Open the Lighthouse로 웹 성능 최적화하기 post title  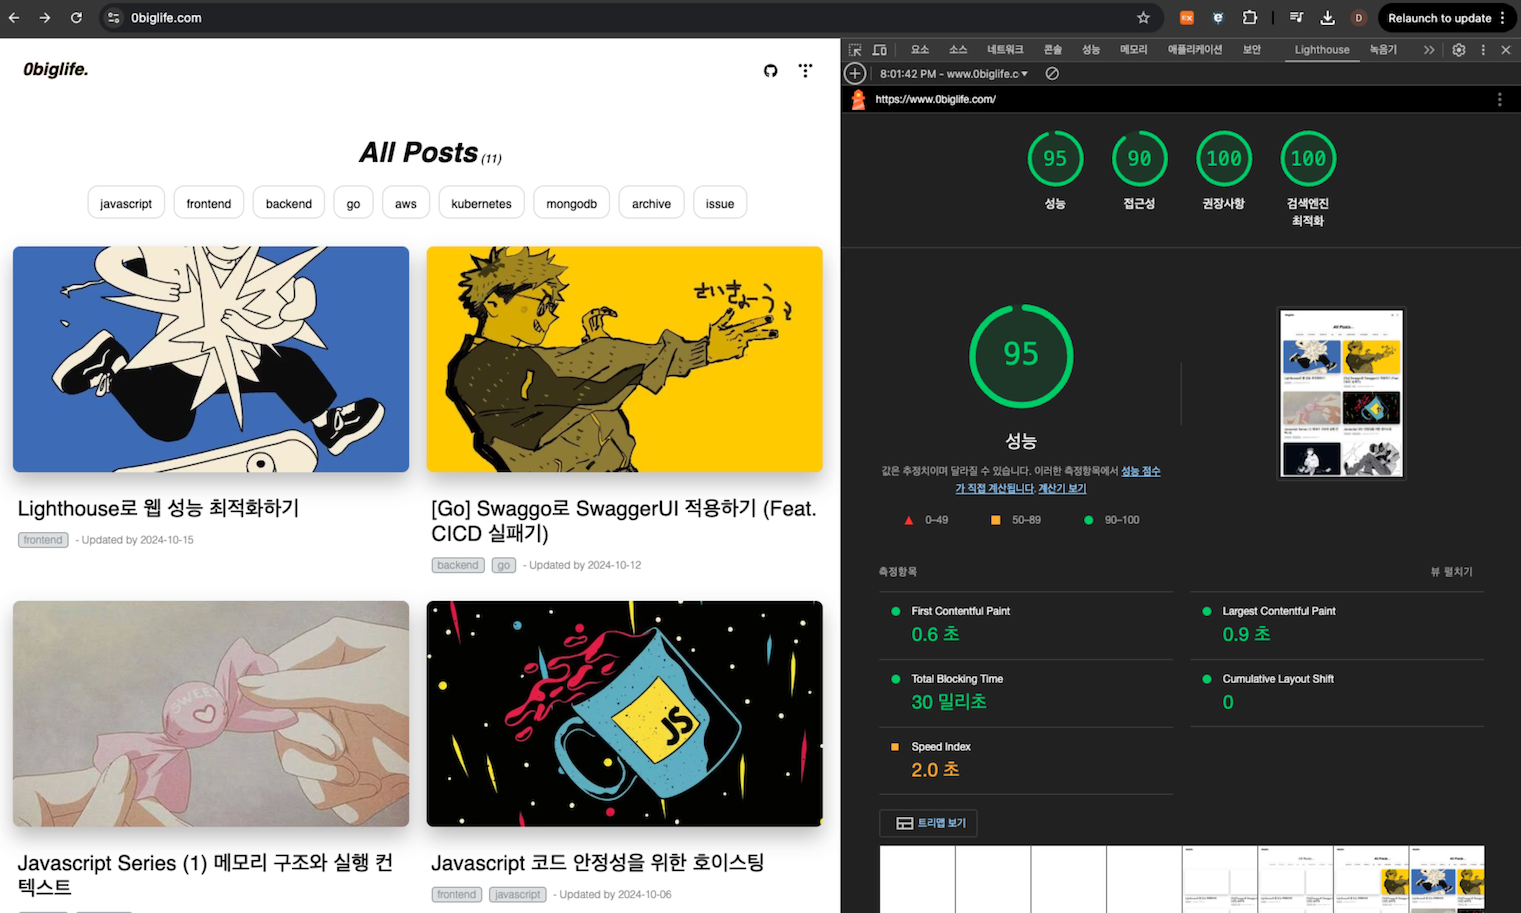point(159,508)
